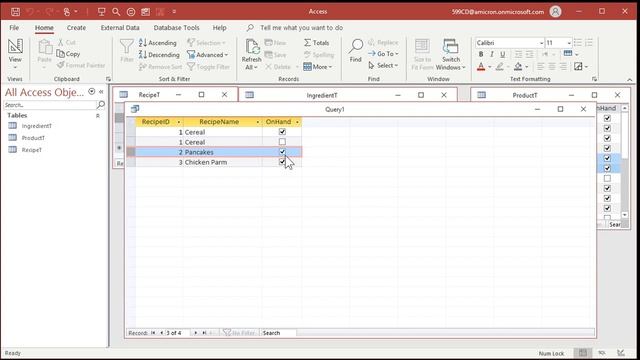640x360 pixels.
Task: Open the Advanced filter dropdown
Action: pyautogui.click(x=207, y=54)
